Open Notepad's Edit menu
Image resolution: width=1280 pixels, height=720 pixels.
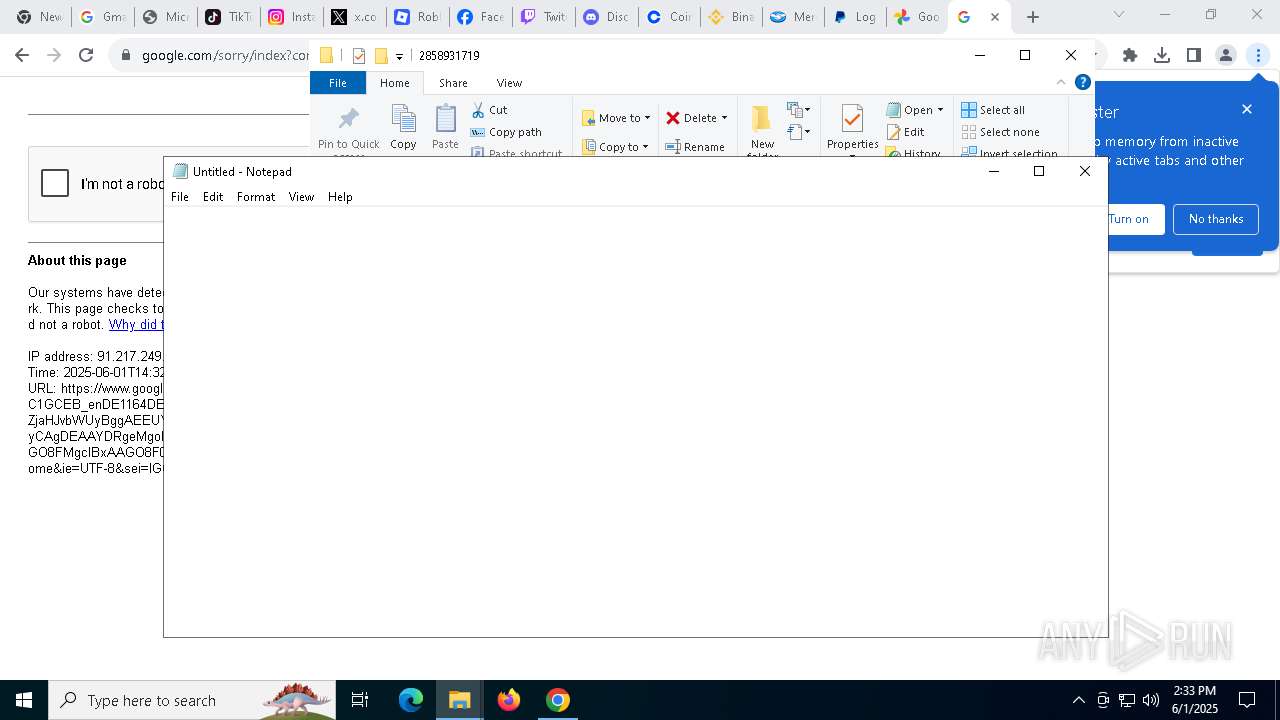tap(213, 197)
